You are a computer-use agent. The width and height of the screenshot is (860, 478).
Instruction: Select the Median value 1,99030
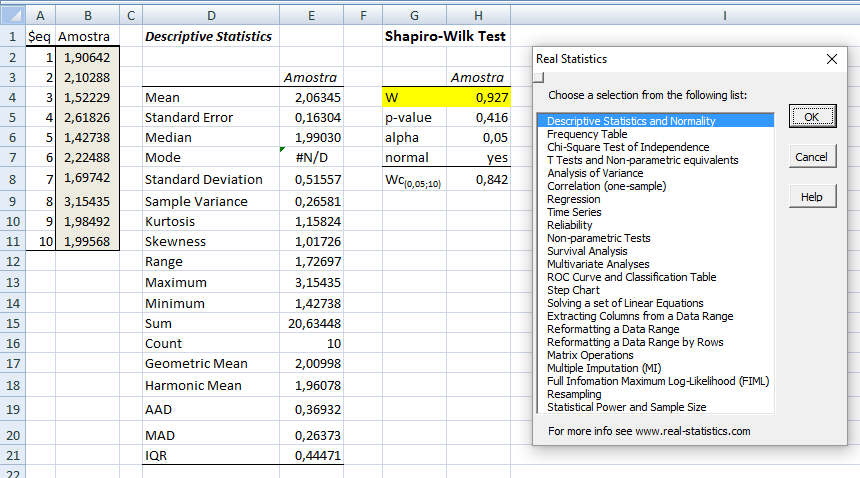312,138
